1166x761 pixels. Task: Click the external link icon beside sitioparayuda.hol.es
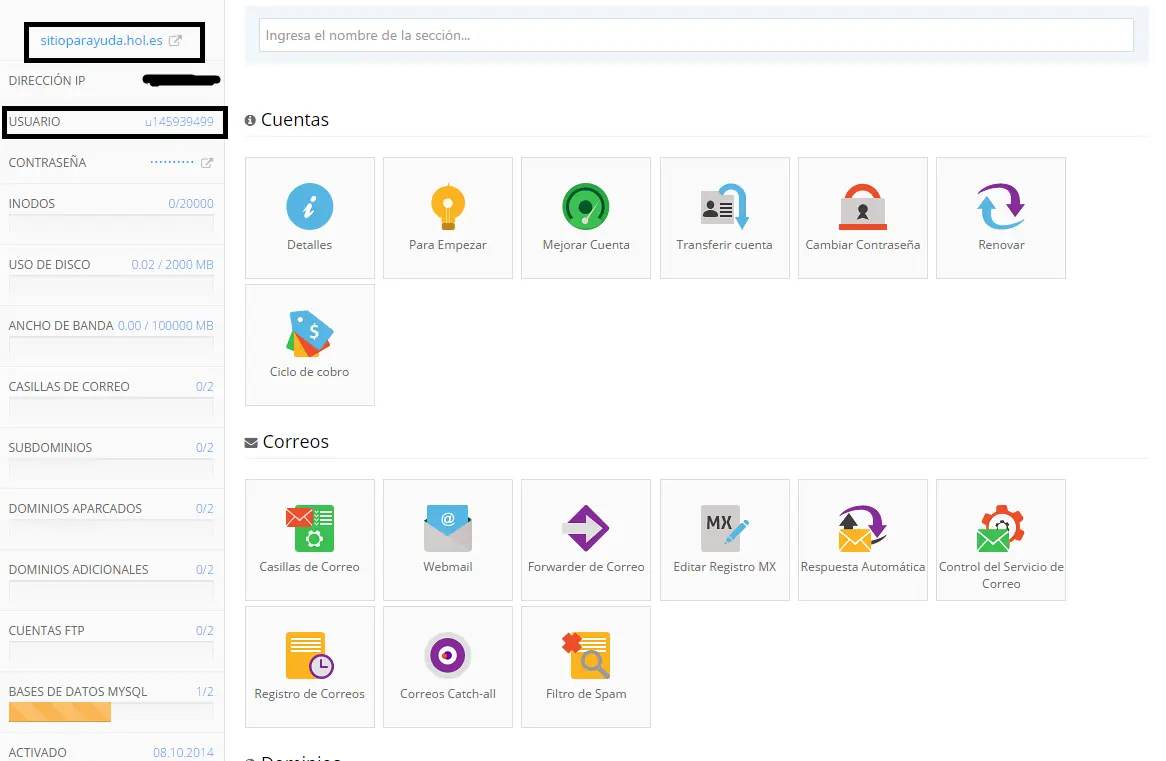(x=175, y=41)
